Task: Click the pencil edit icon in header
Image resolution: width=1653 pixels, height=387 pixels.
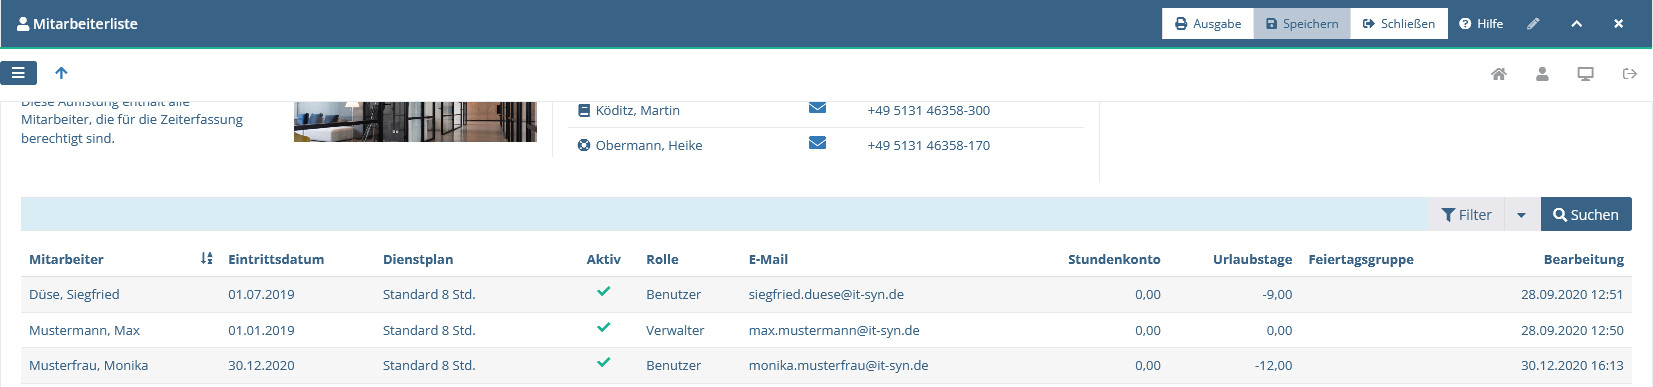Action: pyautogui.click(x=1533, y=24)
